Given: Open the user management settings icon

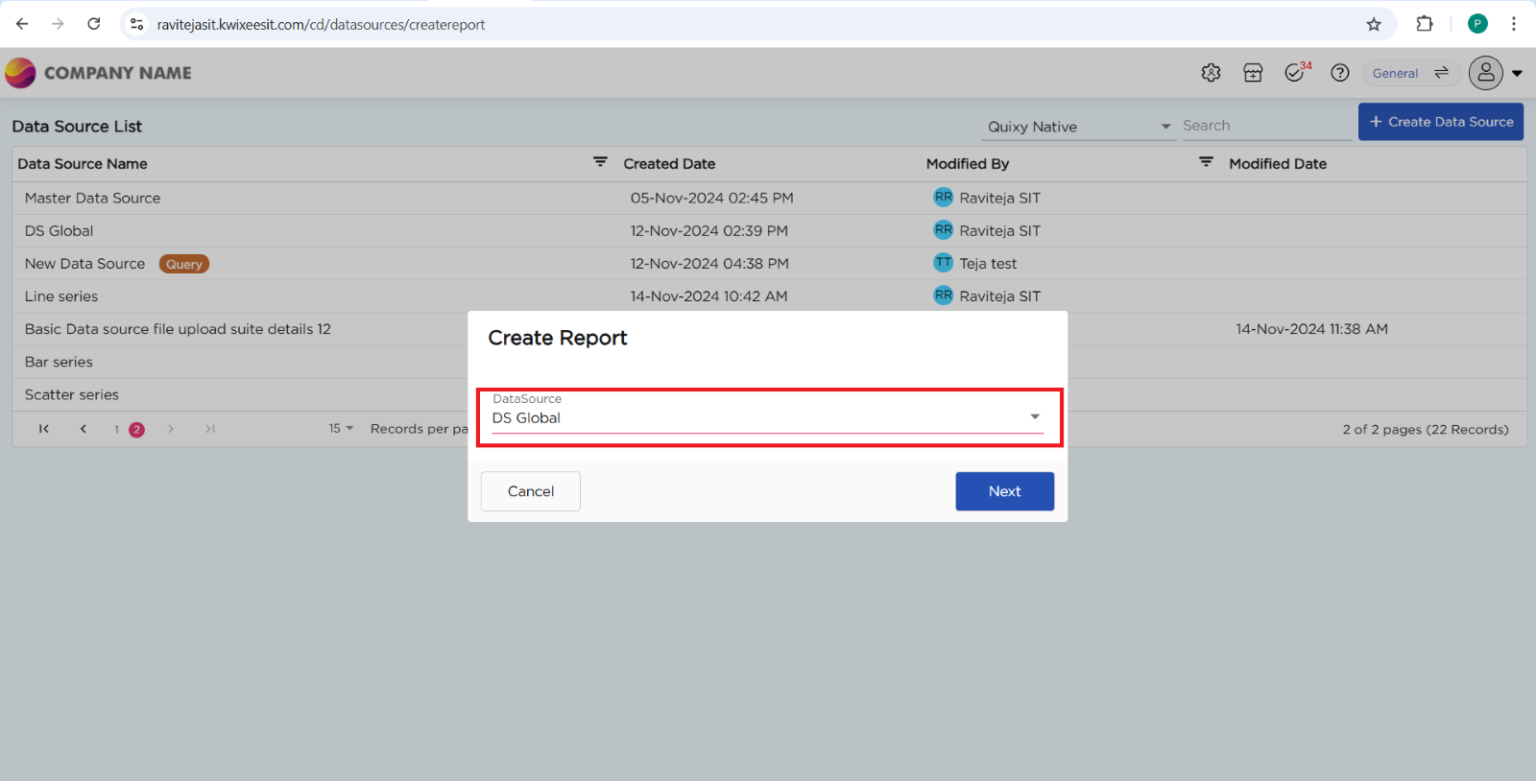Looking at the screenshot, I should [1210, 72].
